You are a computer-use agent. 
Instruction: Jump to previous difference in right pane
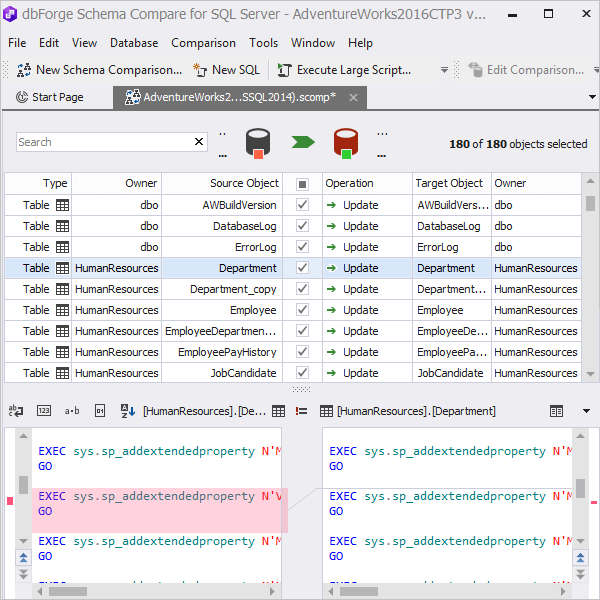580,558
